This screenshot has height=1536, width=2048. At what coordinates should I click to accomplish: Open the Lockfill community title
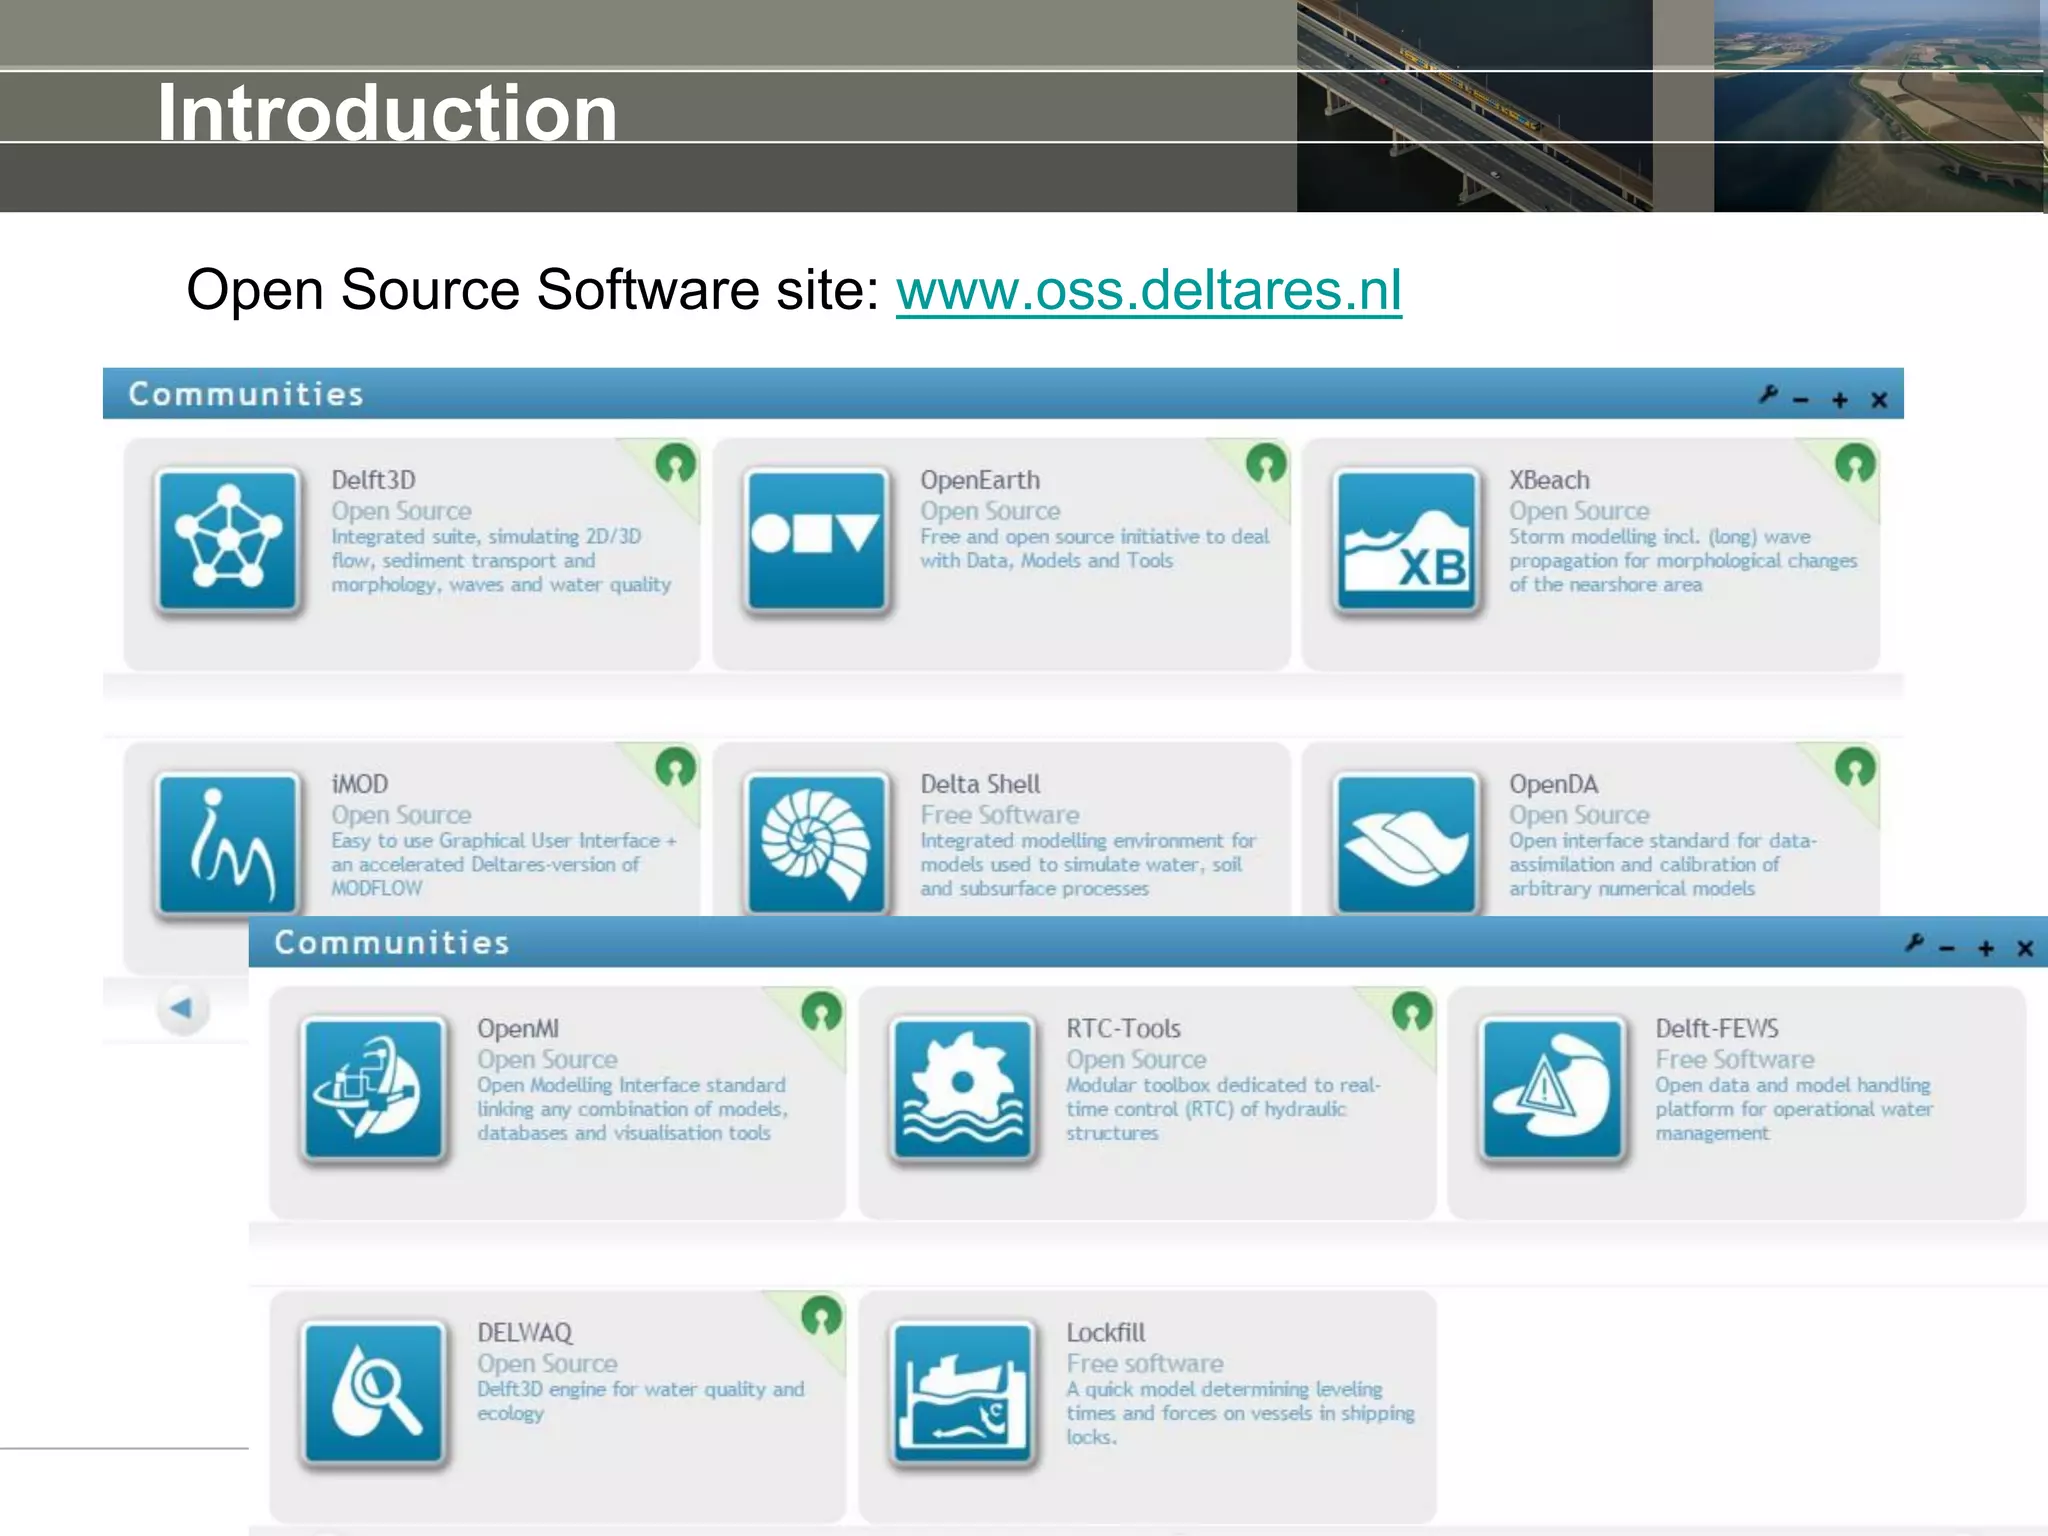(1106, 1332)
